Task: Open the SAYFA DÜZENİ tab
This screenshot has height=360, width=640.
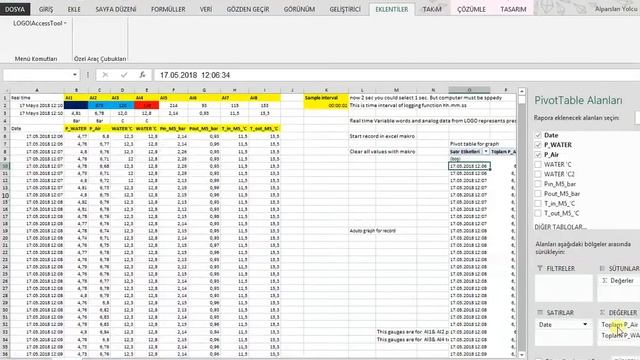Action: click(x=116, y=9)
